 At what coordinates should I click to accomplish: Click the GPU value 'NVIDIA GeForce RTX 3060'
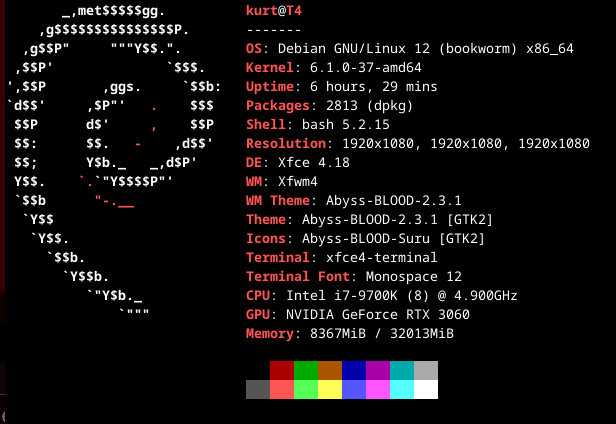pyautogui.click(x=378, y=314)
